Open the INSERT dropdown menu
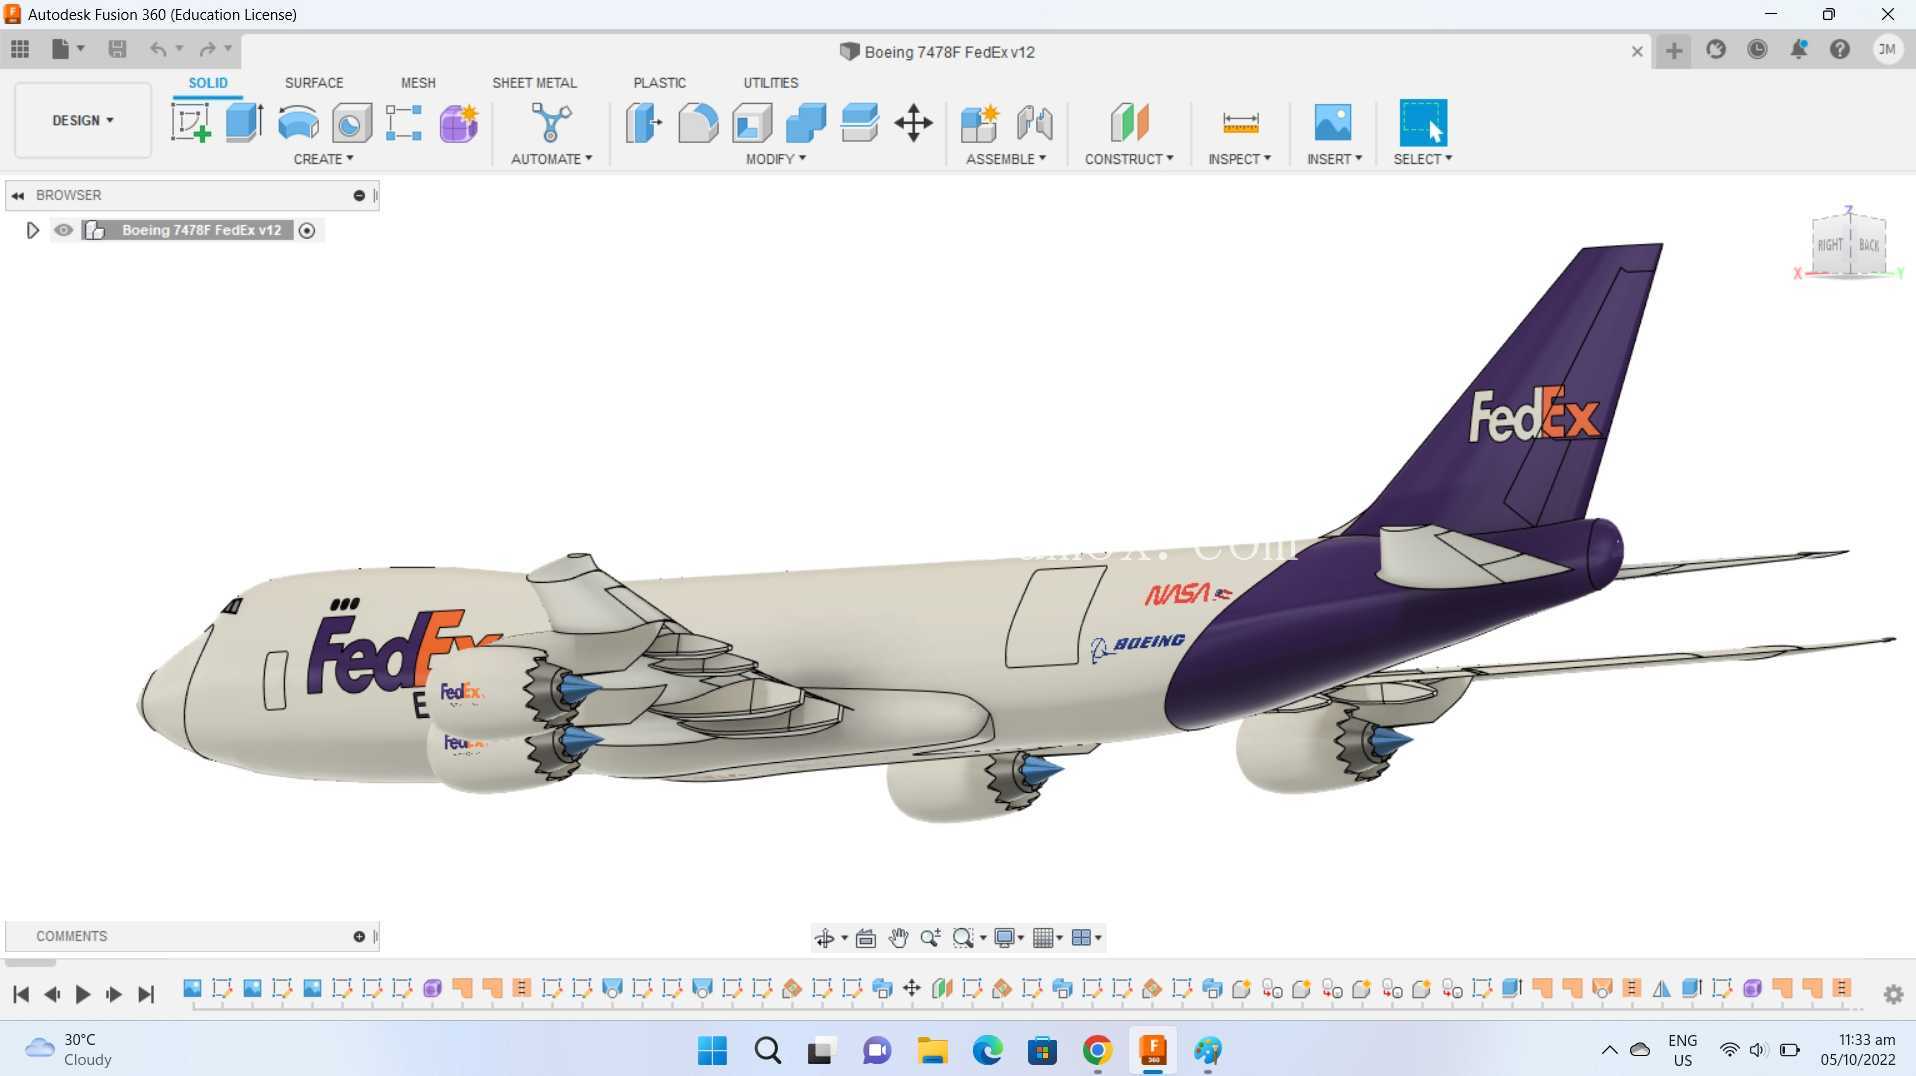Screen dimensions: 1916x1076 pos(1334,159)
